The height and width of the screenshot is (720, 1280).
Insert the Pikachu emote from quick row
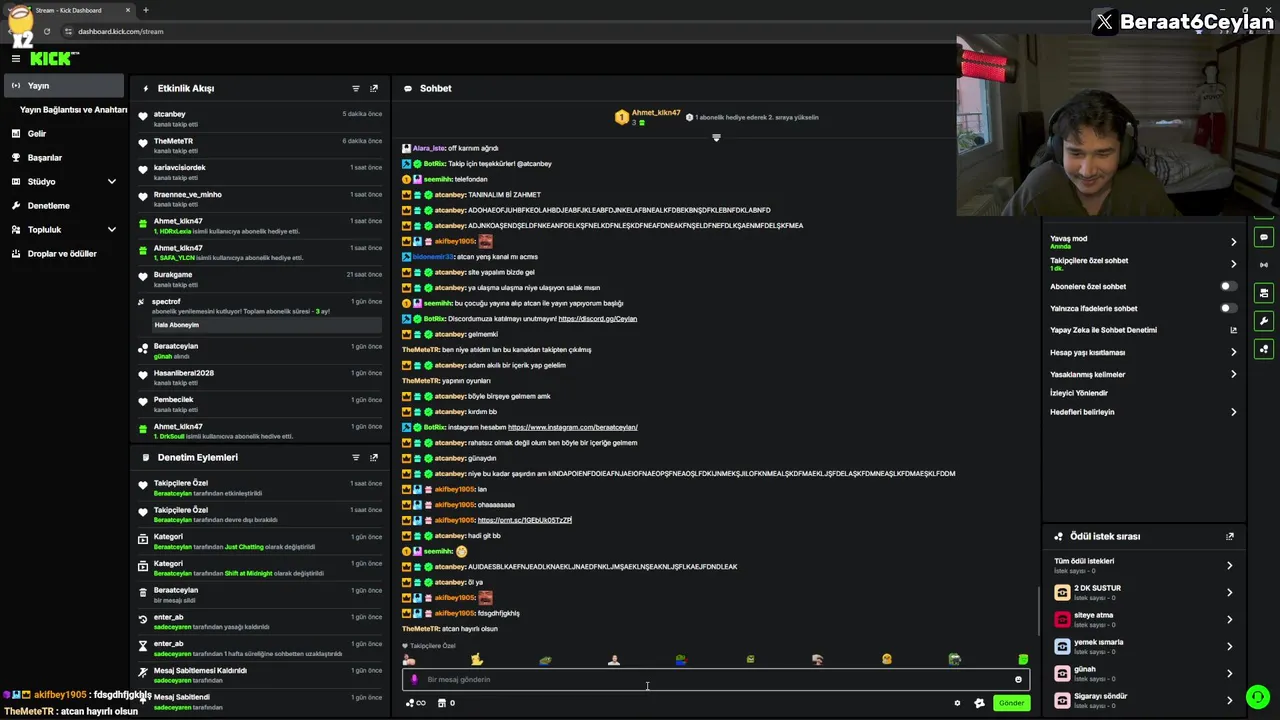point(477,659)
